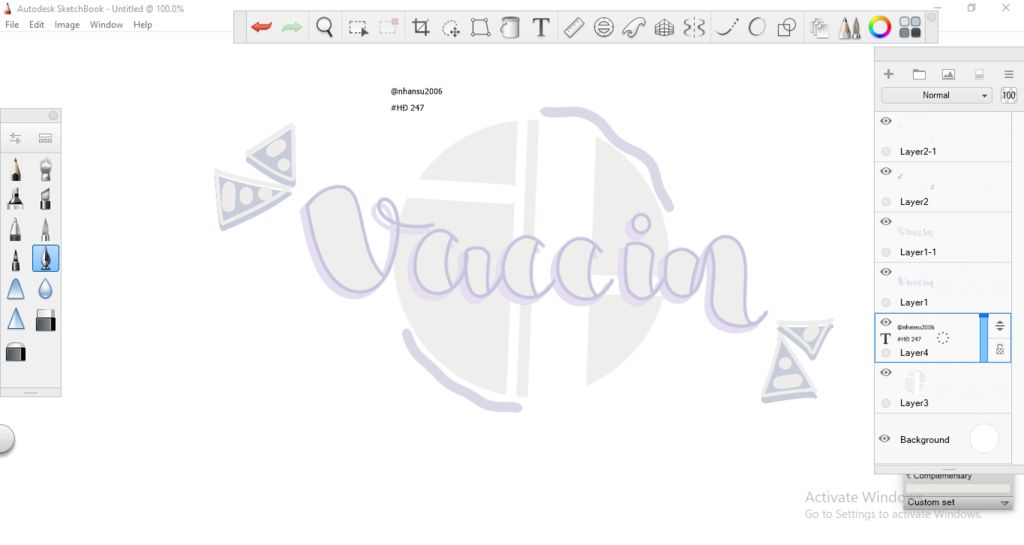Select the Flood Fill bucket tool
1024x545 pixels.
click(510, 27)
